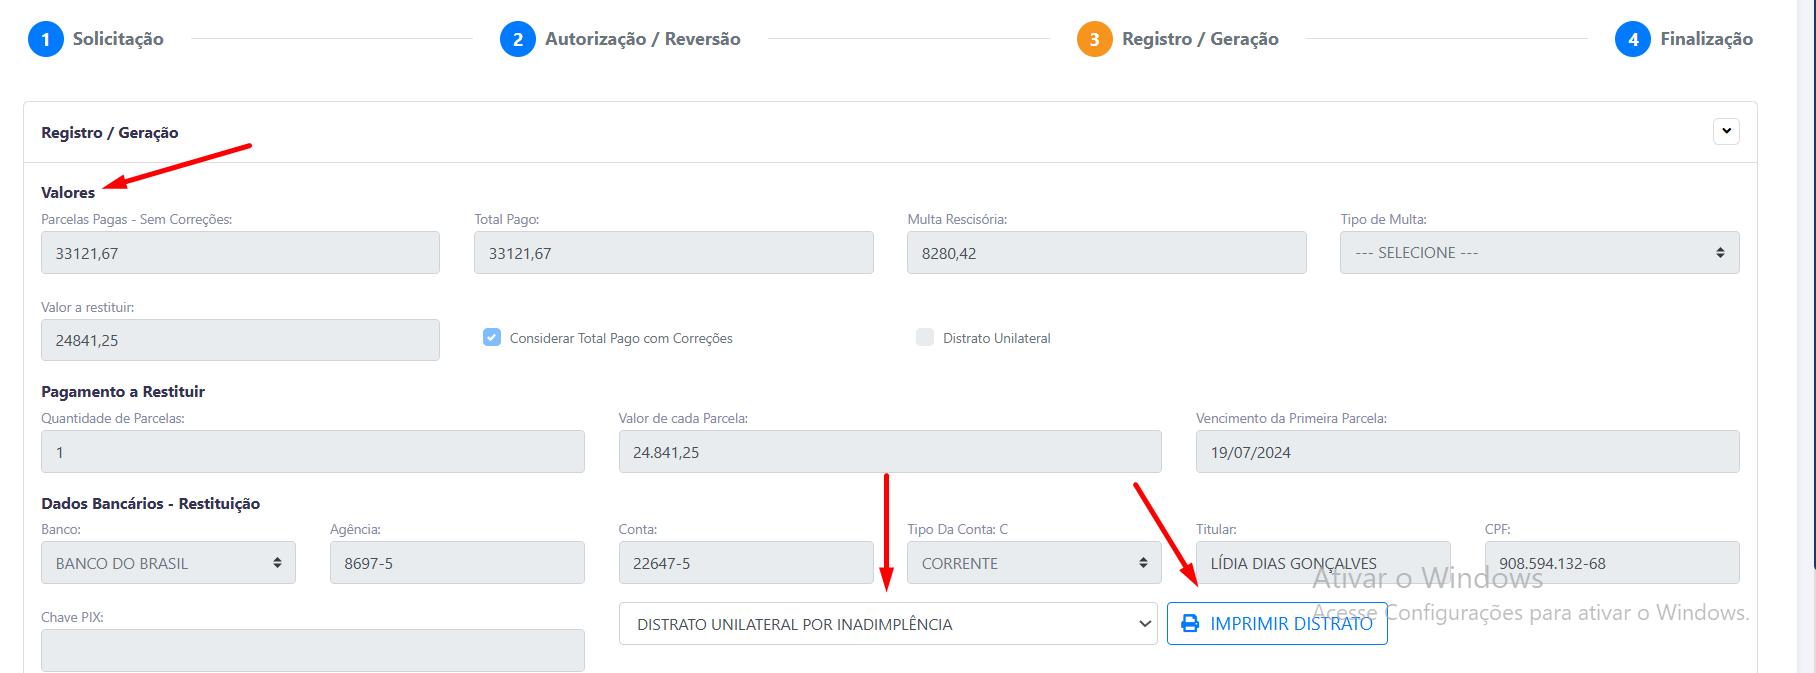The height and width of the screenshot is (673, 1816).
Task: Click the Pagamento a Restituir heading
Action: point(123,391)
